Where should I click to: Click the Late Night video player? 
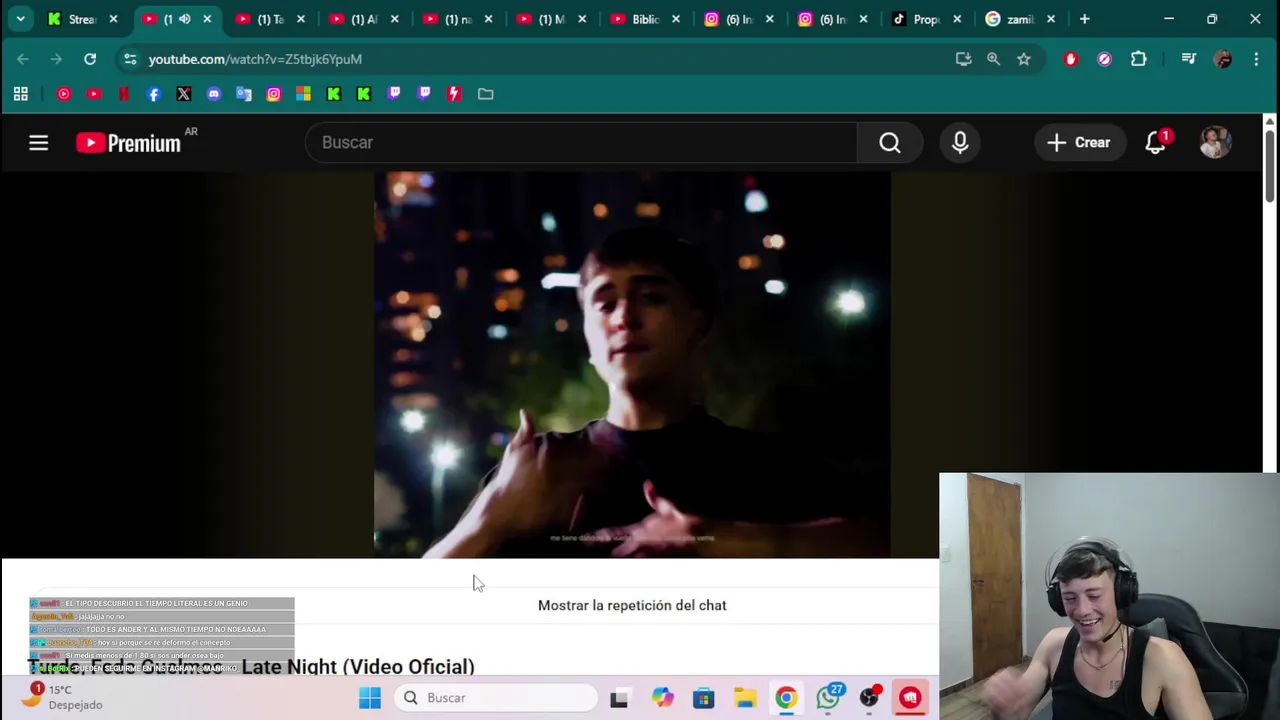(x=632, y=365)
